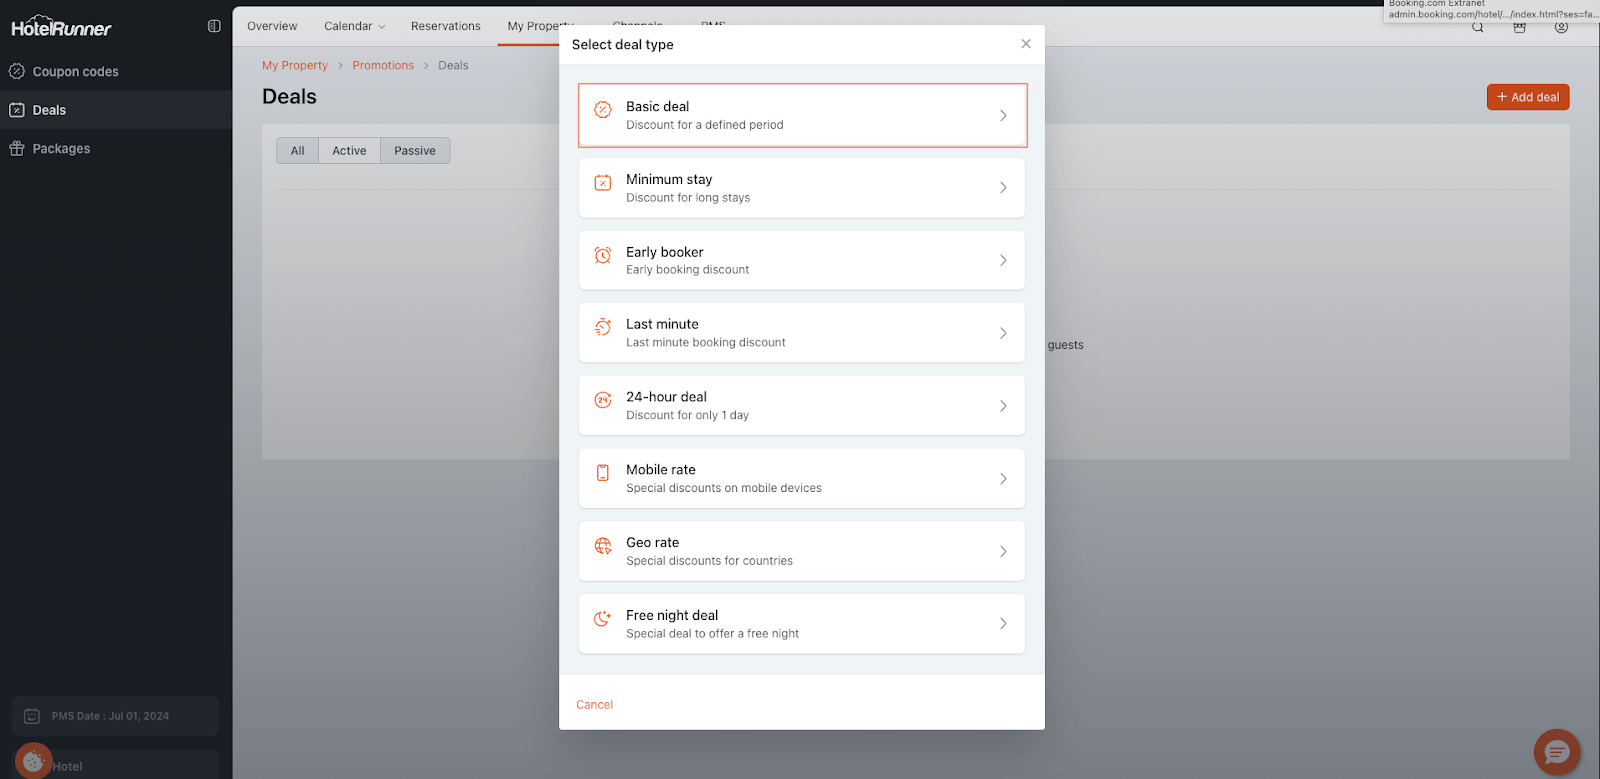This screenshot has width=1600, height=779.
Task: Filter deals by Passive status
Action: point(414,151)
